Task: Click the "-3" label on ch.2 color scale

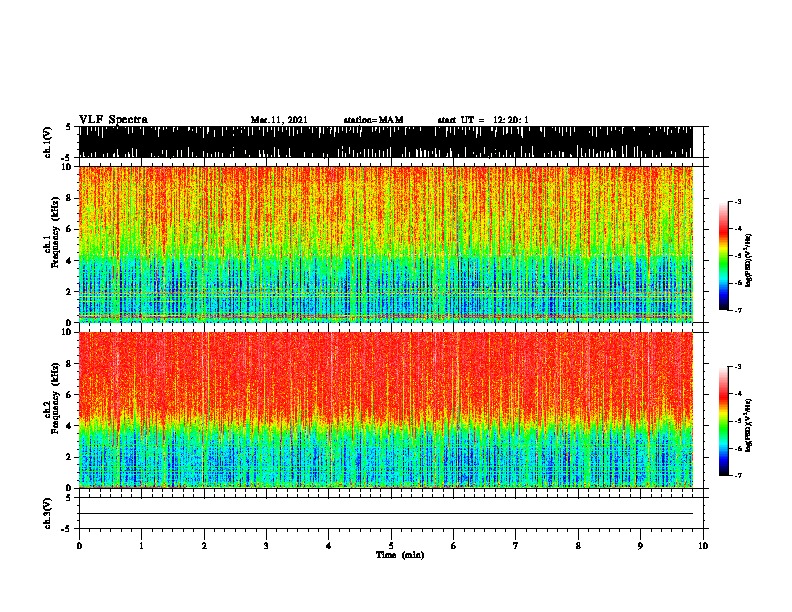Action: click(x=738, y=367)
